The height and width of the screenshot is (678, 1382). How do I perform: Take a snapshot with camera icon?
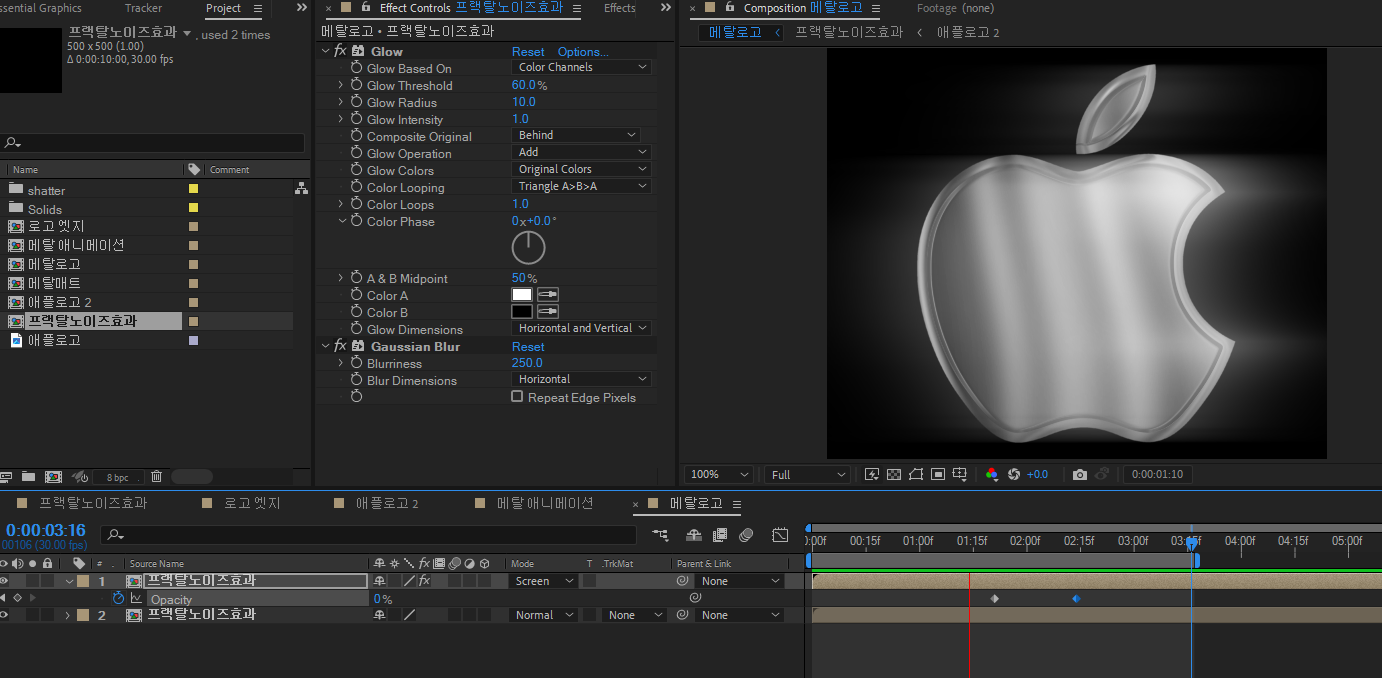click(1079, 474)
